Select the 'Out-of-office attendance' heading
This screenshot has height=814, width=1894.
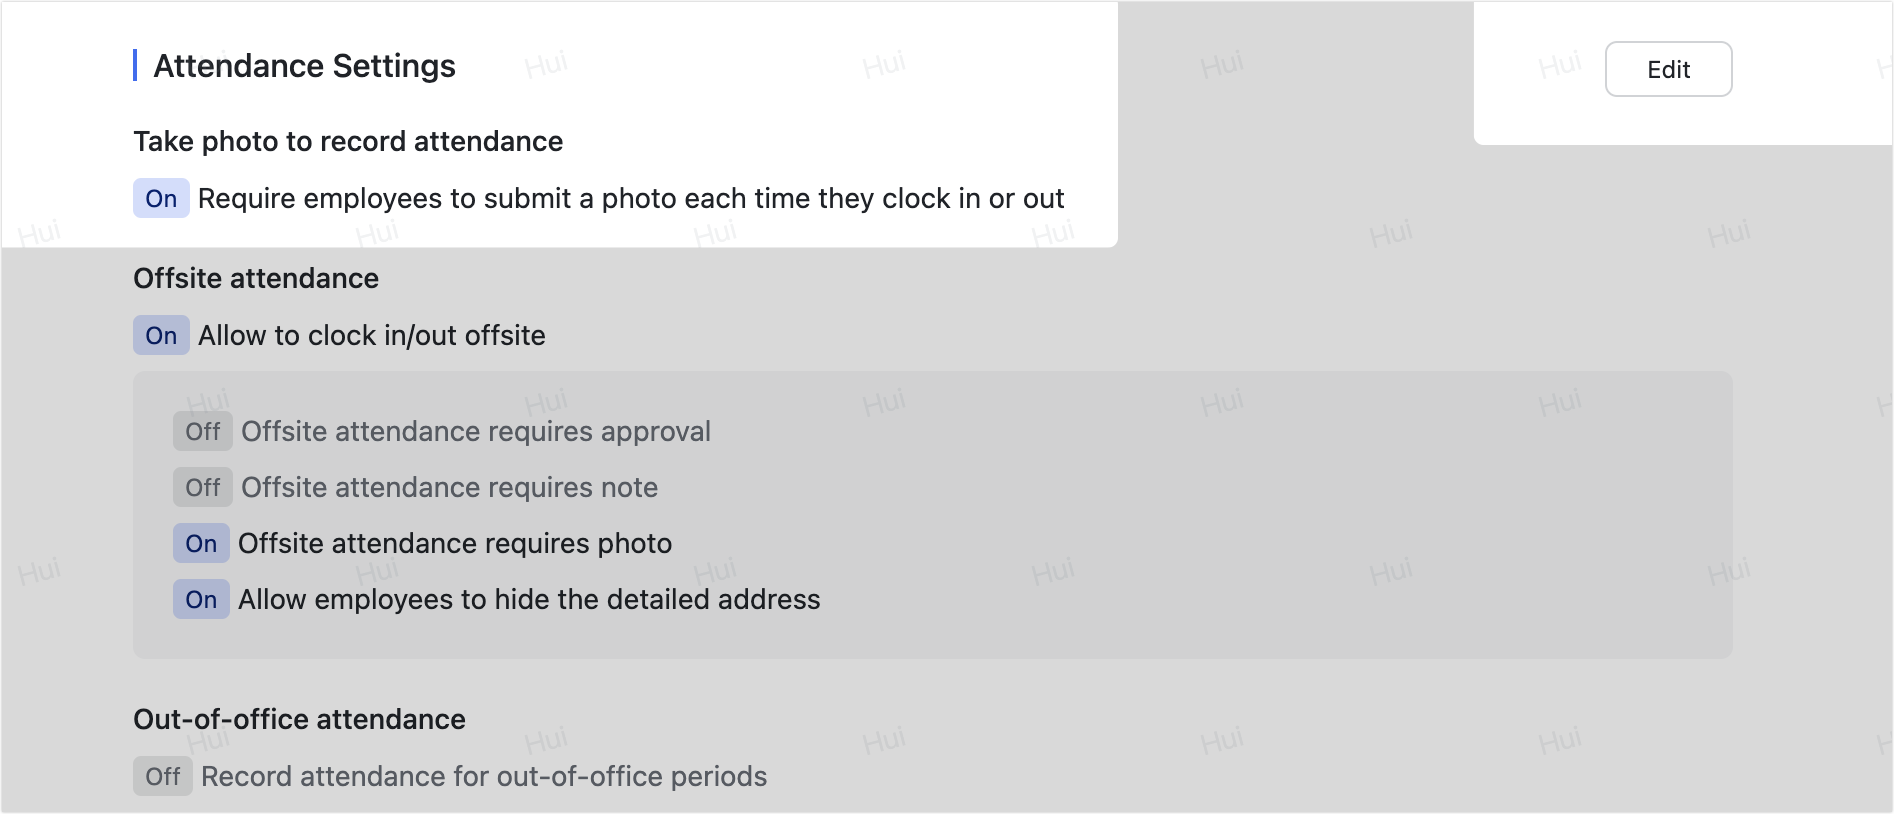coord(299,719)
